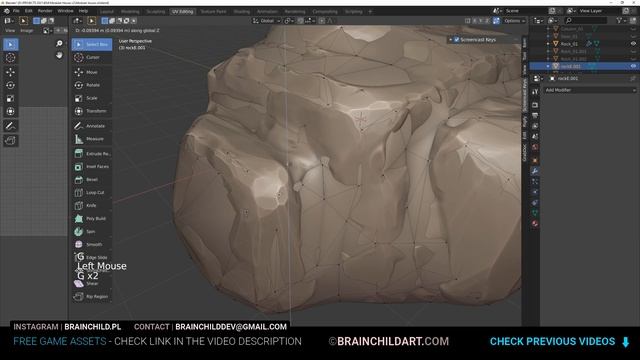Choose the Bevel tool
This screenshot has height=360, width=640.
point(92,180)
